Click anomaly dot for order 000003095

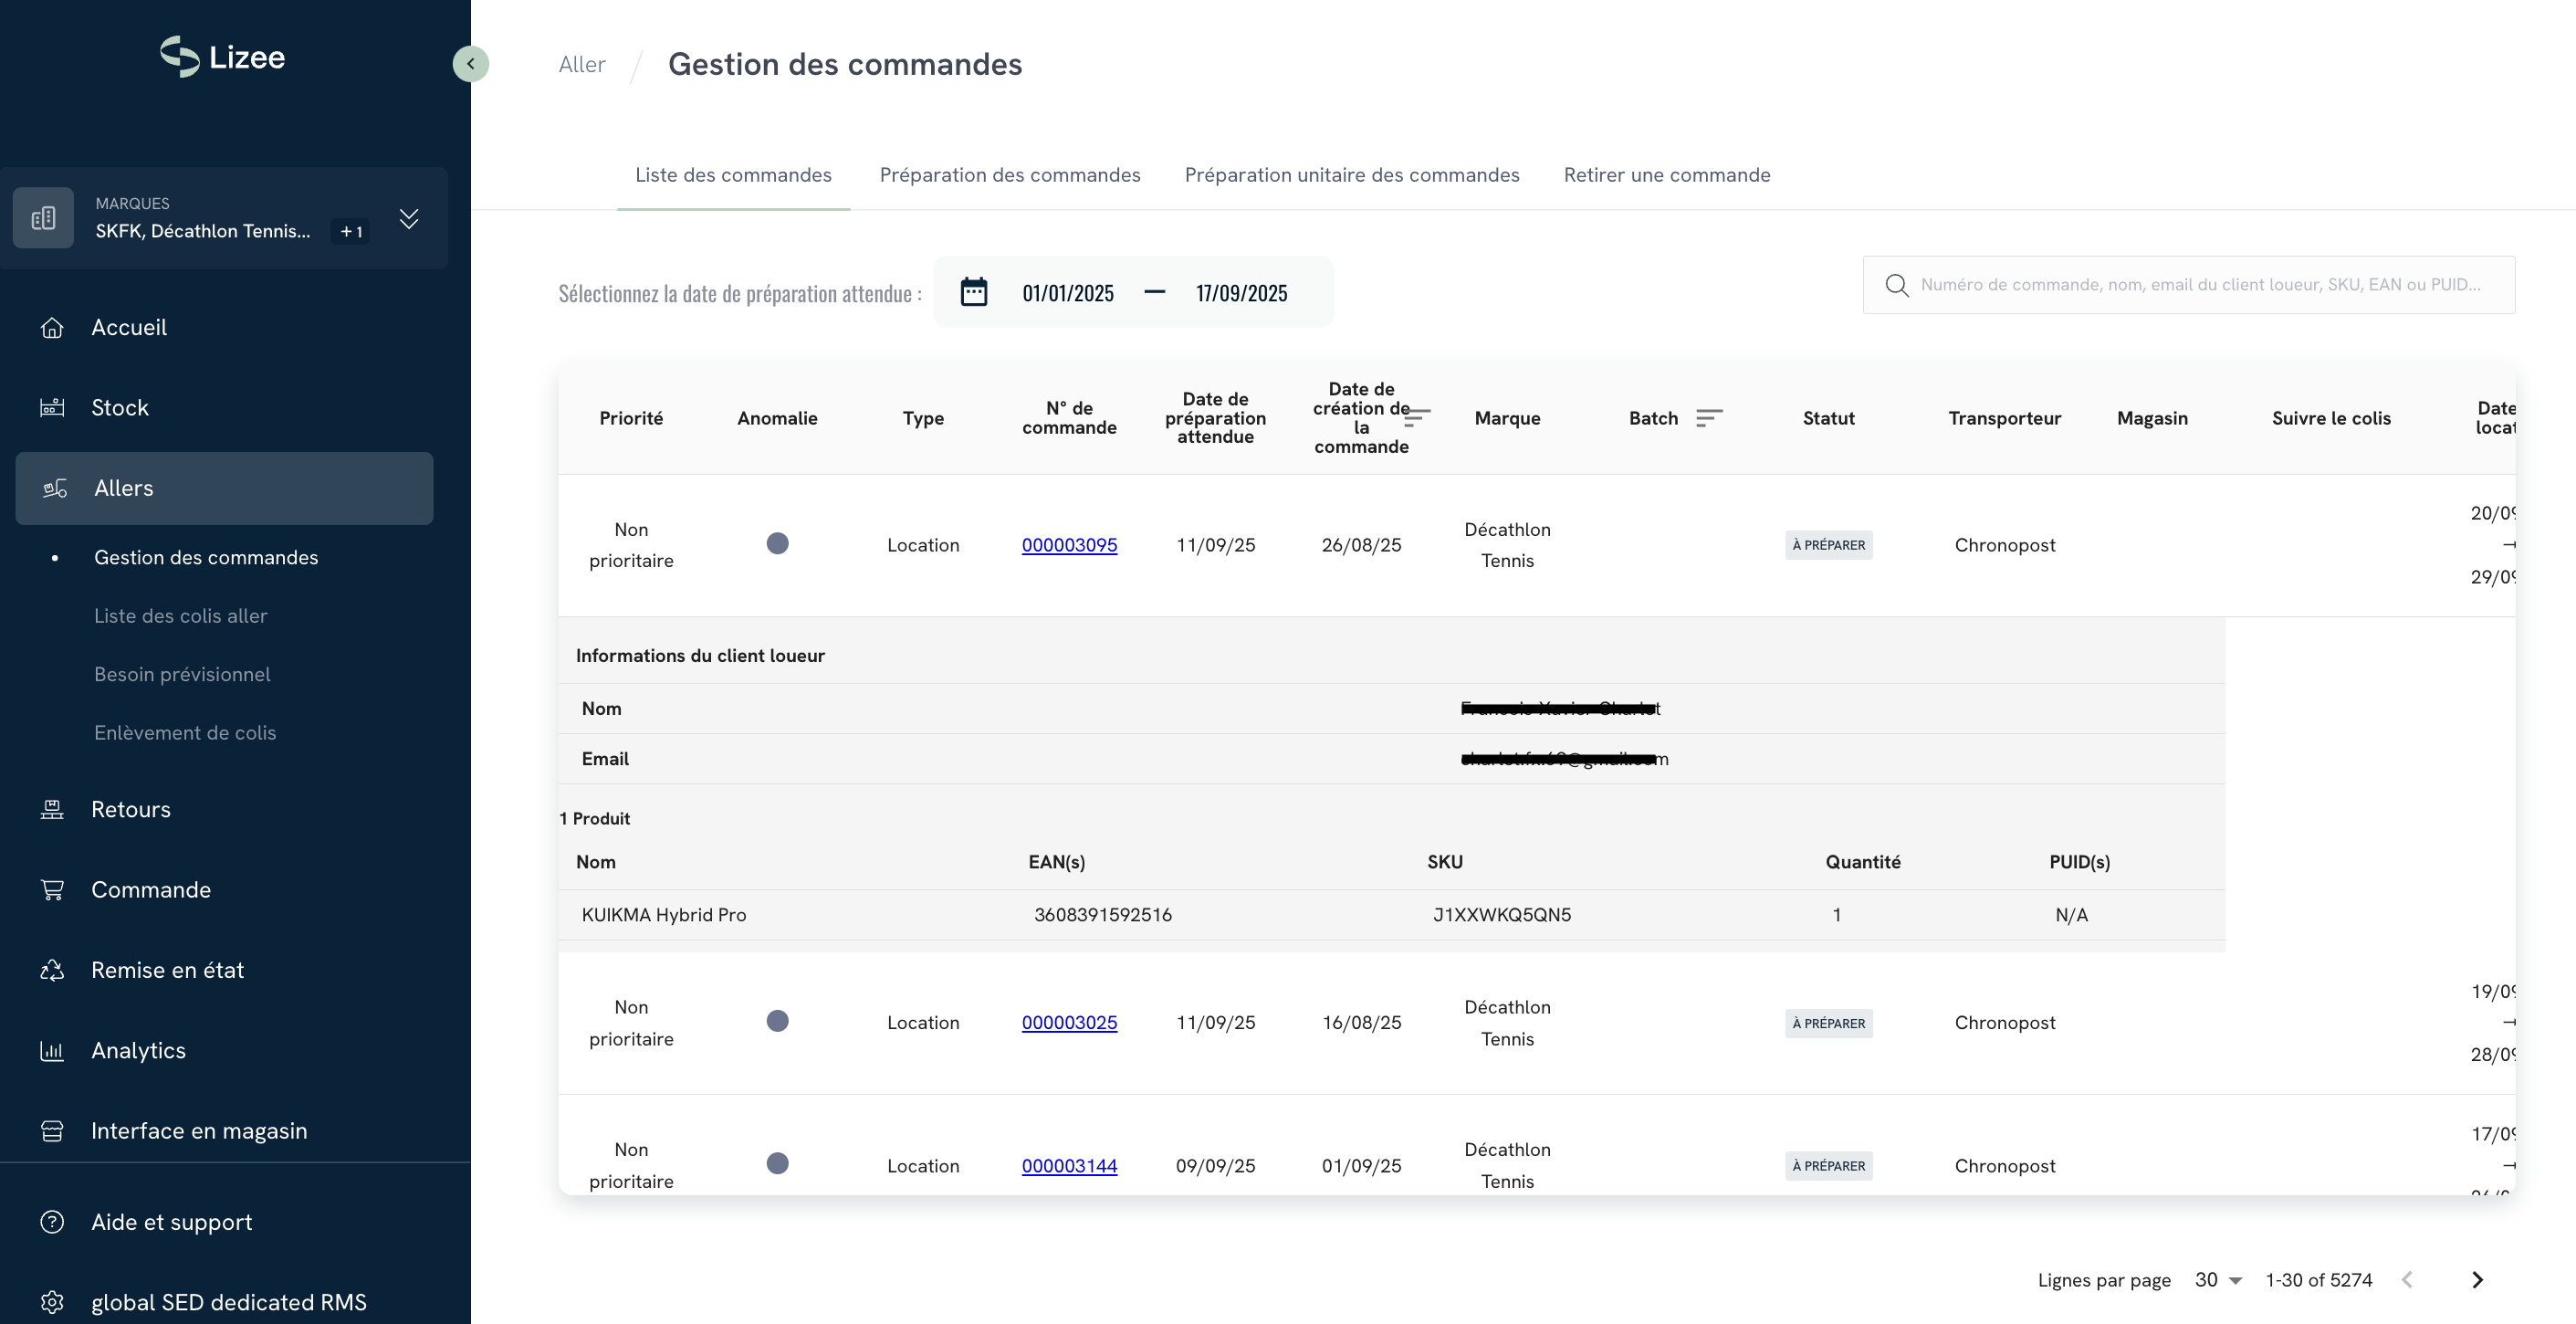click(x=777, y=544)
